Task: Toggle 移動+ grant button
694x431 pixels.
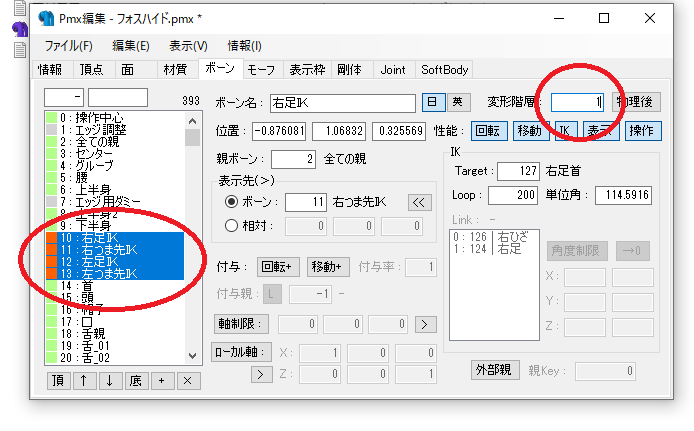Action: [x=328, y=267]
